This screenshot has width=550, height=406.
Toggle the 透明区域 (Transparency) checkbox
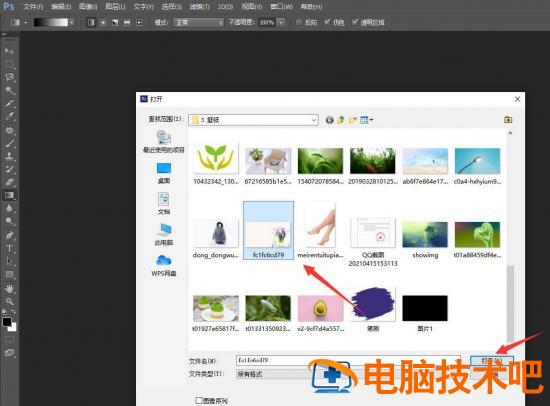[355, 22]
